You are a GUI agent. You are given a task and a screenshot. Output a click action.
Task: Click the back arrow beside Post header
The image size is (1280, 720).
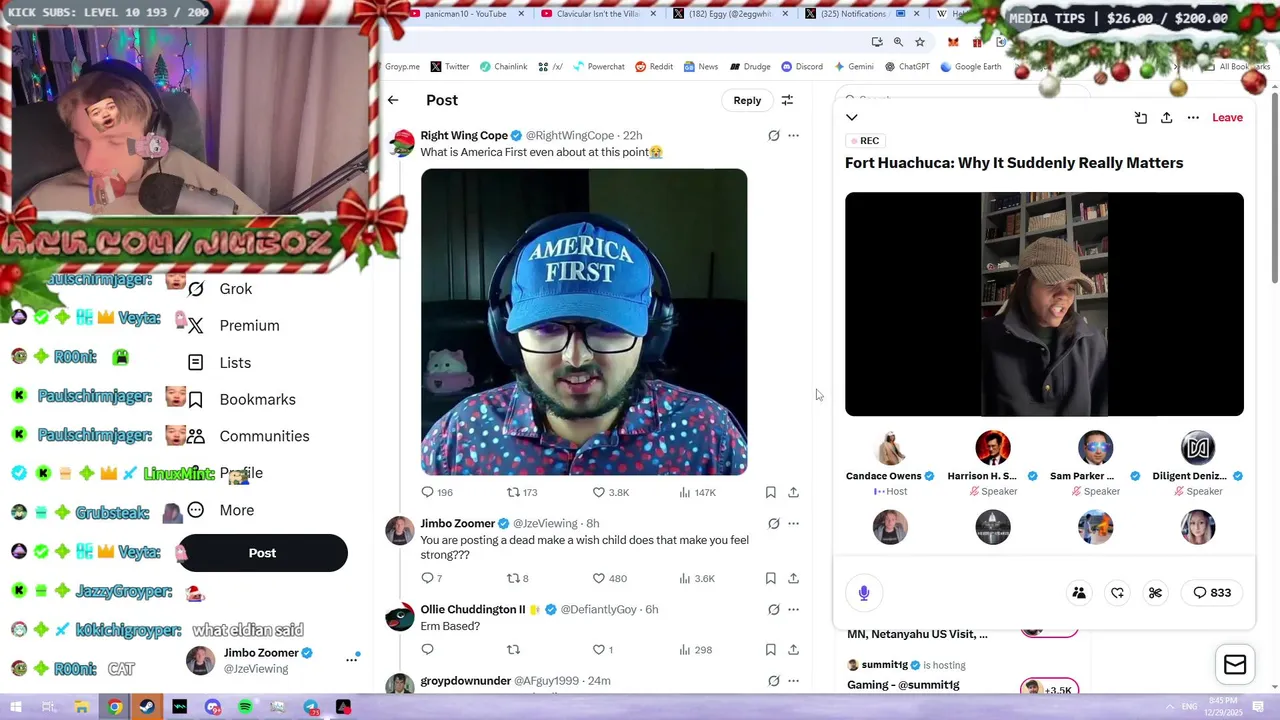tap(393, 100)
